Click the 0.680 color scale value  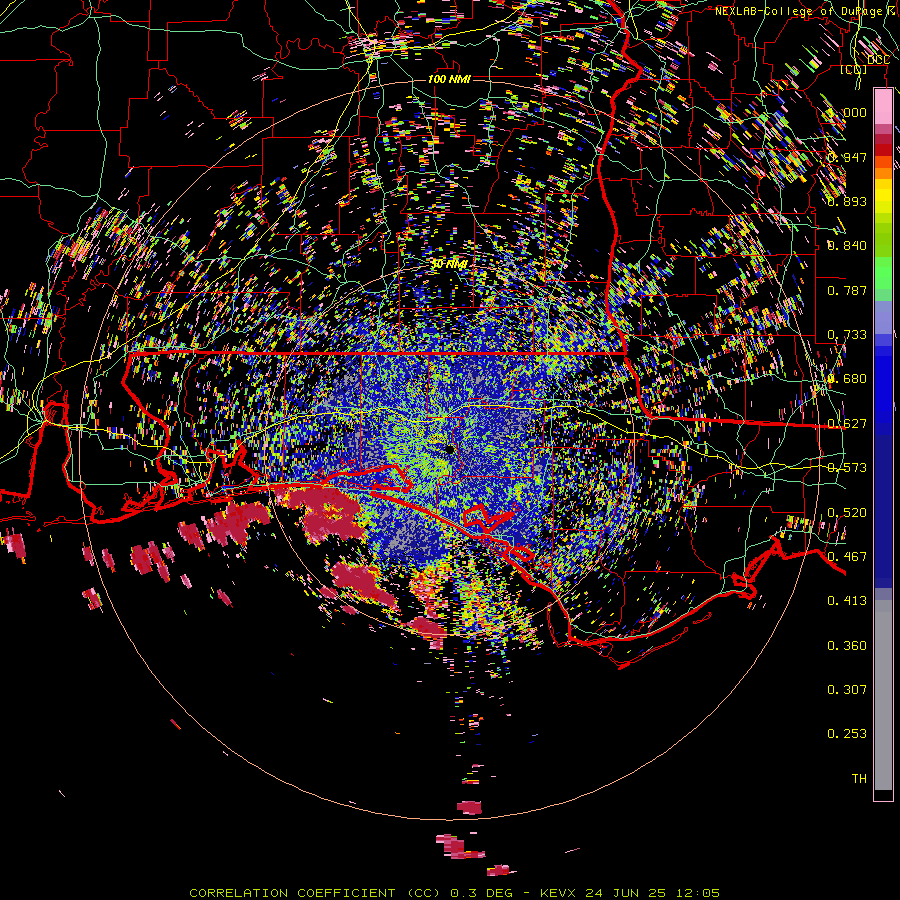pos(847,379)
